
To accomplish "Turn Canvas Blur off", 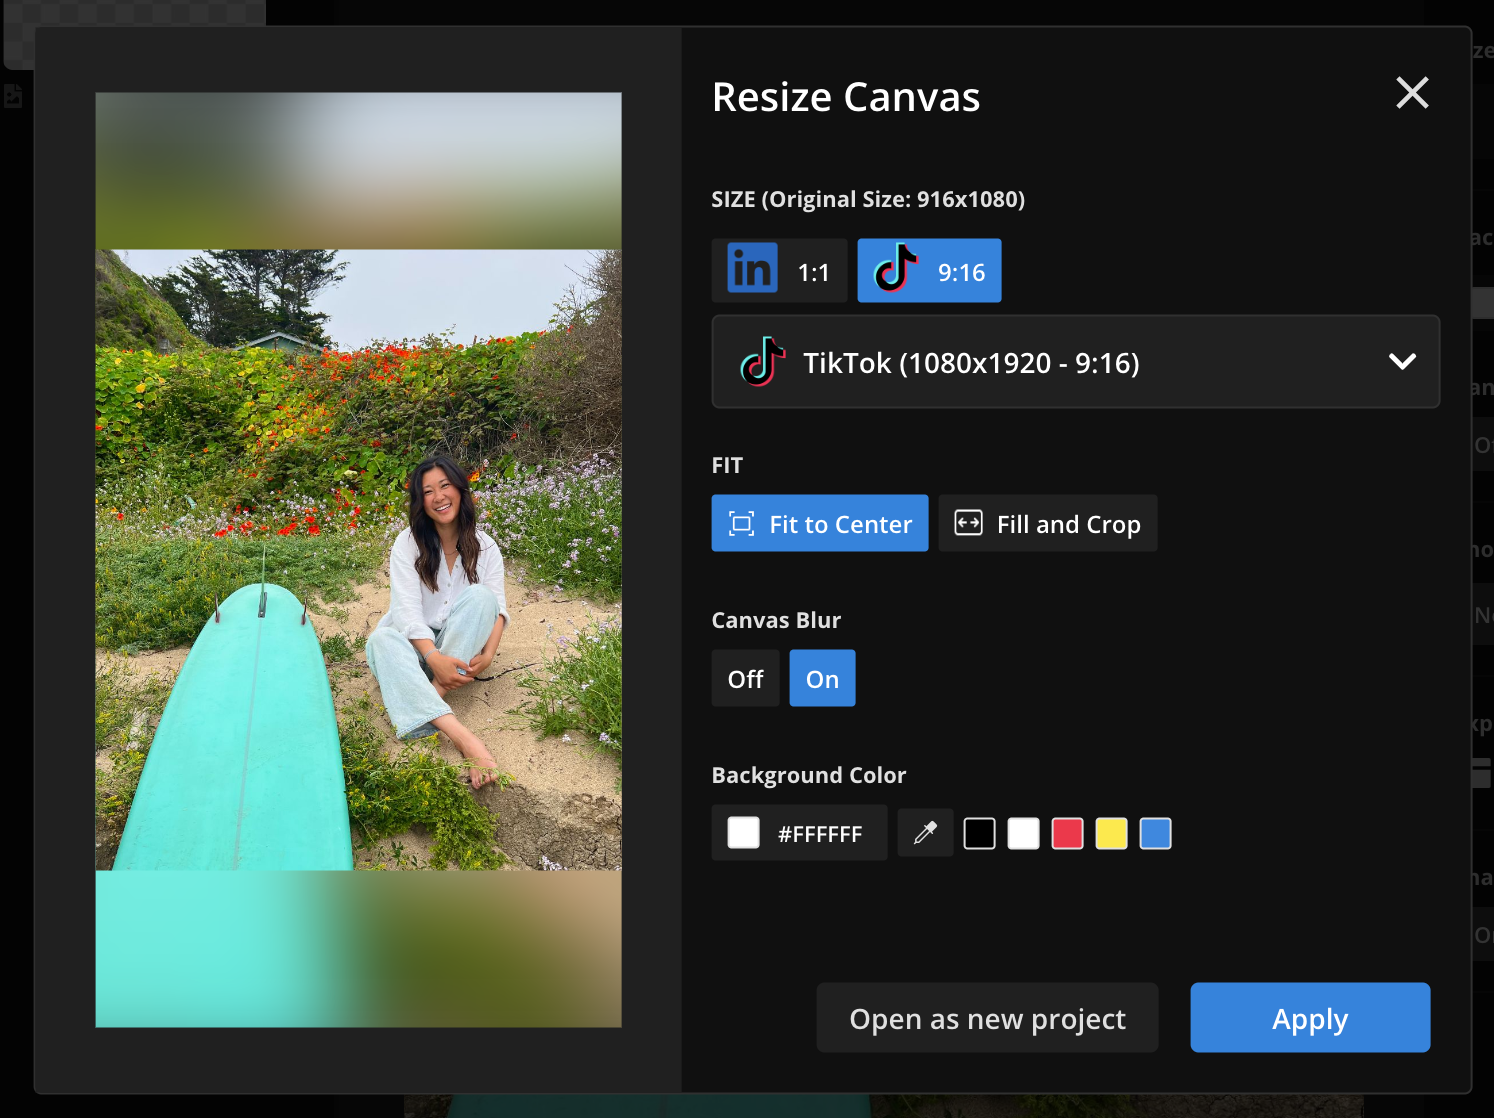I will [745, 679].
